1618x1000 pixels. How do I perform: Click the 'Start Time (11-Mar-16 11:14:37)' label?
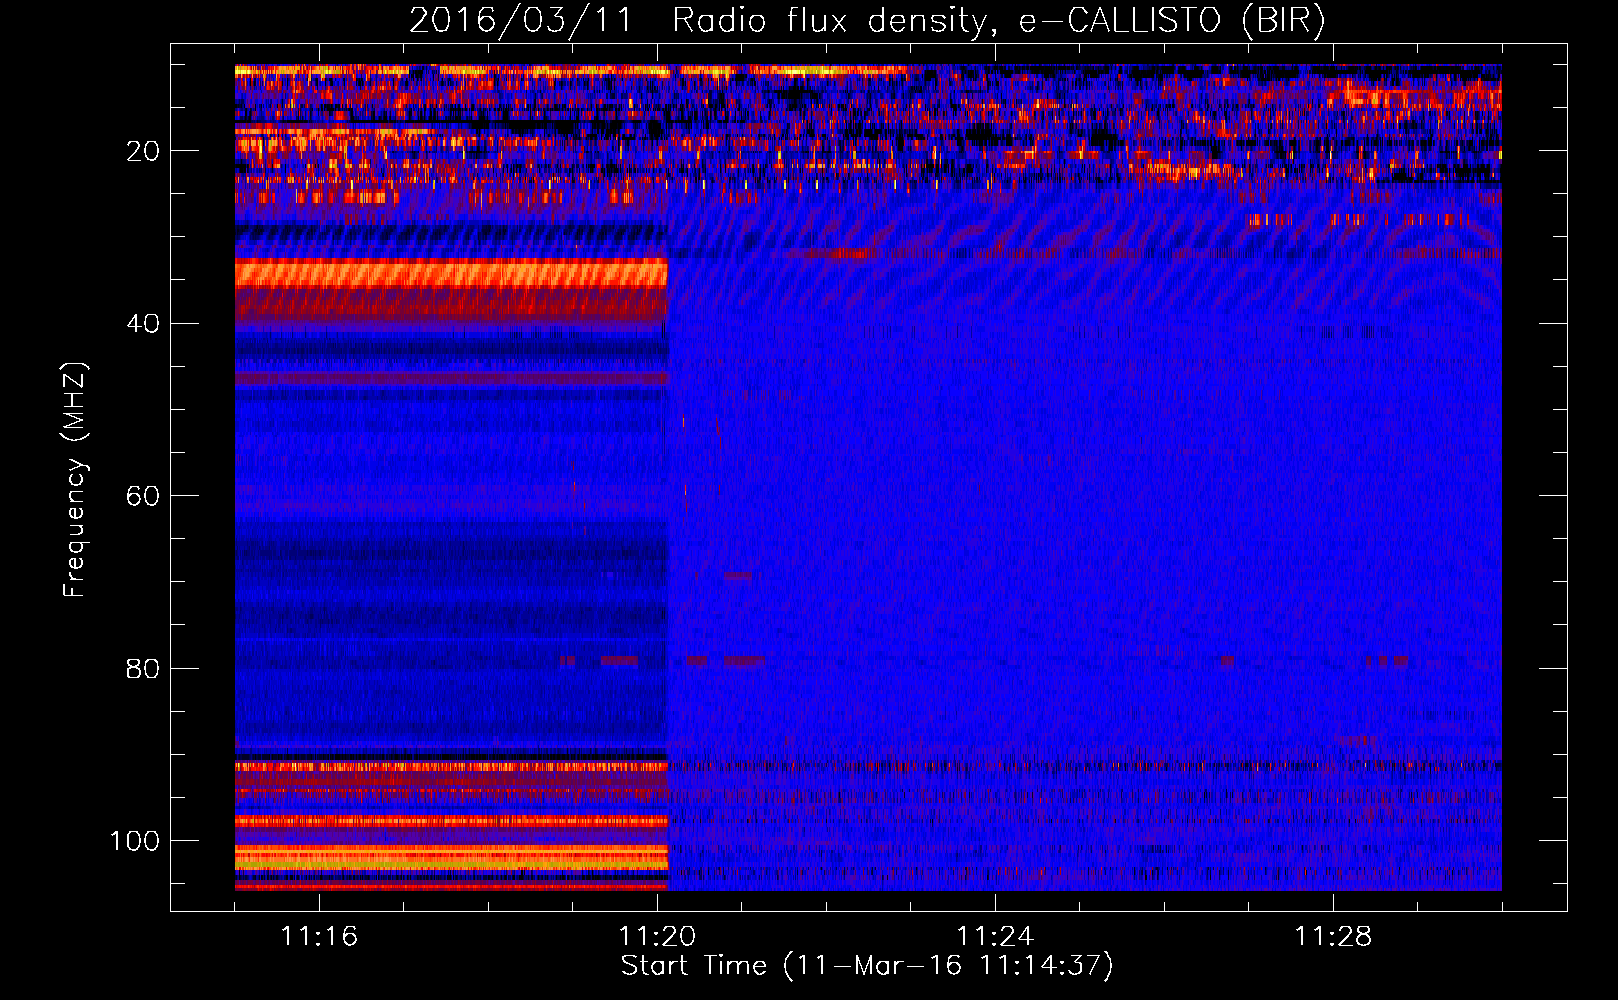coord(867,966)
